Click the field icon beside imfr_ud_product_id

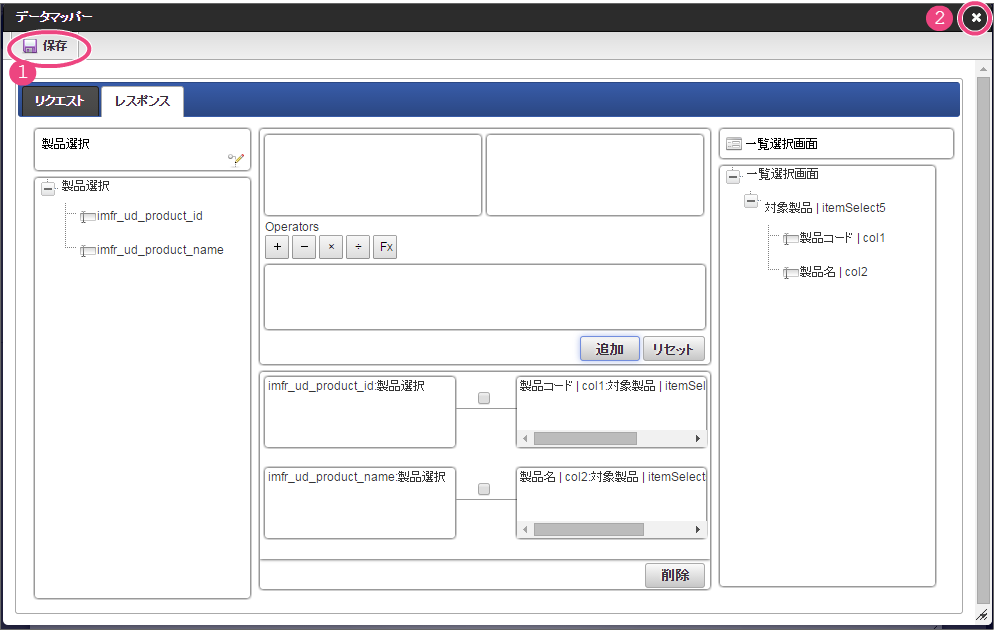87,217
